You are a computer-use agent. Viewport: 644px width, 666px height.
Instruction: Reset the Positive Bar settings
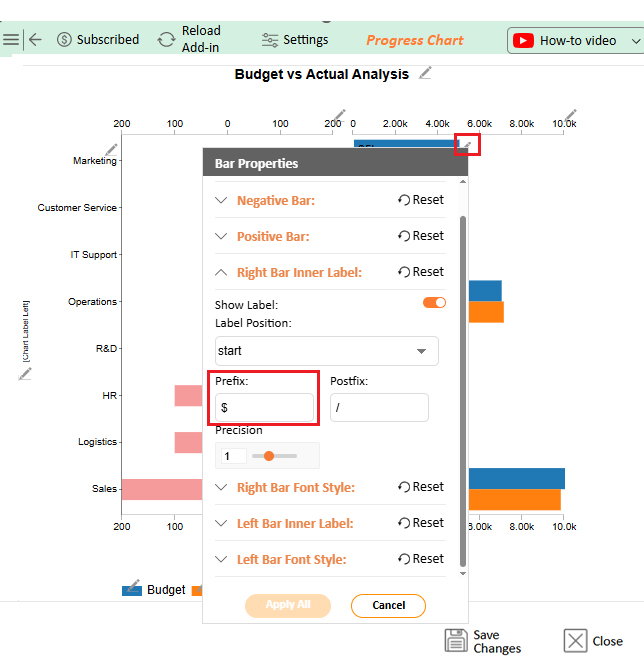click(421, 236)
